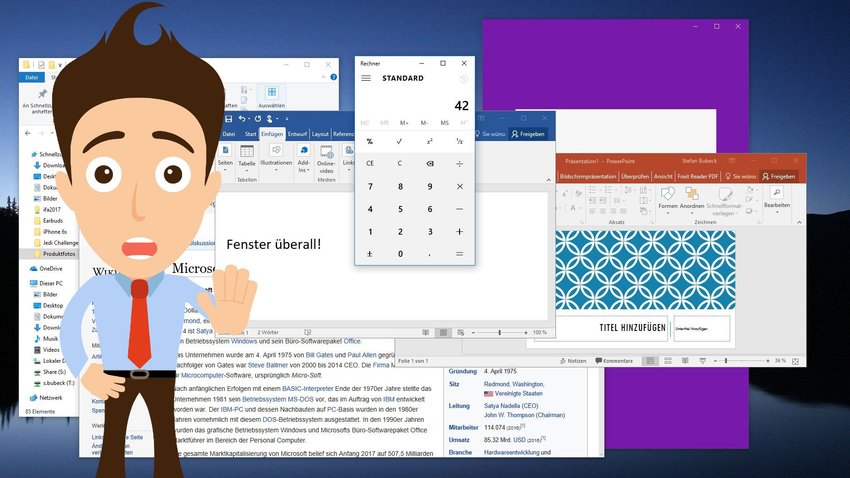This screenshot has width=850, height=478.
Task: Switch to Word's Datei tab
Action: tap(229, 134)
